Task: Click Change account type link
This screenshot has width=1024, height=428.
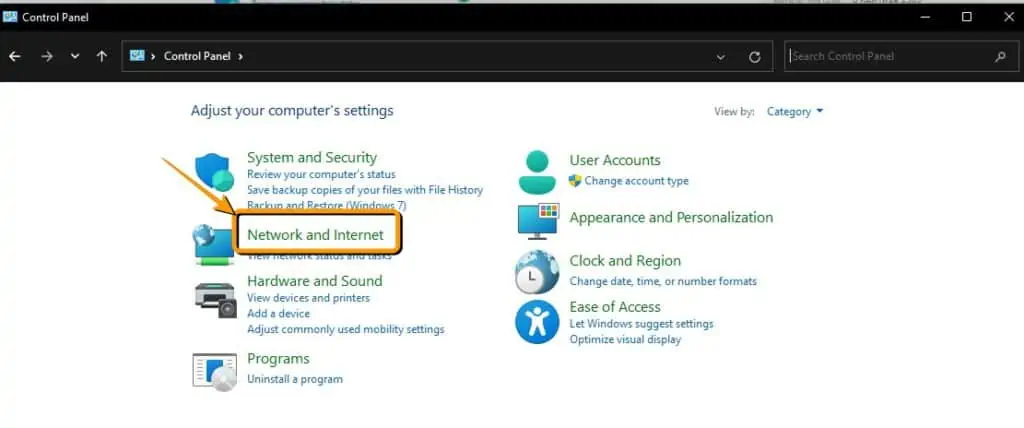Action: (x=636, y=181)
